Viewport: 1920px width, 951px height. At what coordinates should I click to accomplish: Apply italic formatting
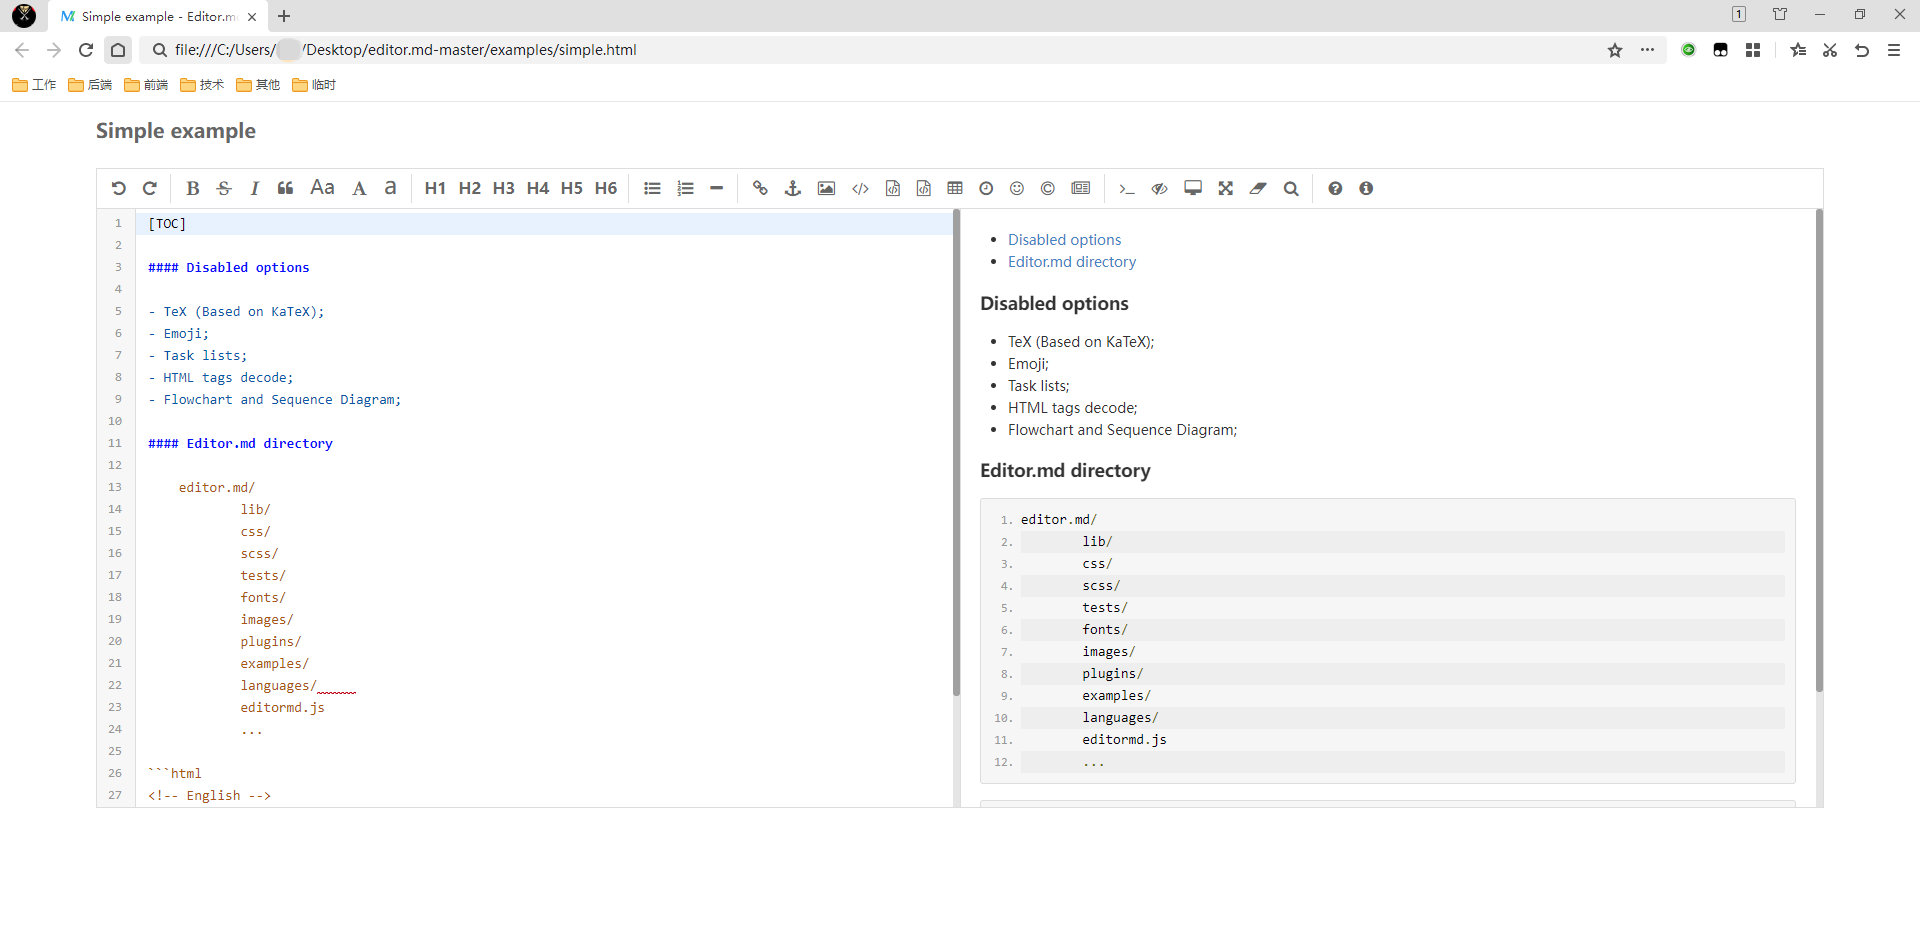[254, 188]
